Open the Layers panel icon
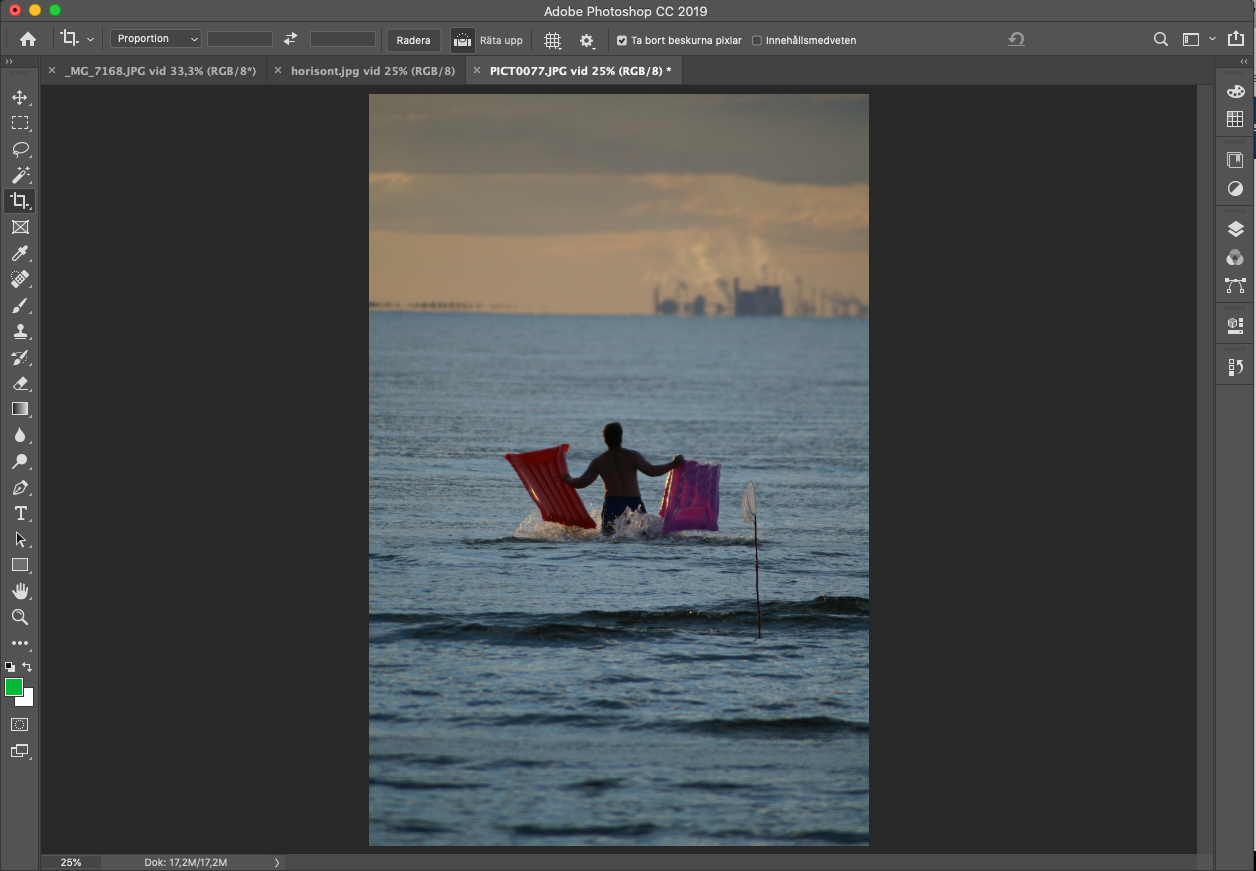Screen dimensions: 1256x871 pos(1235,229)
